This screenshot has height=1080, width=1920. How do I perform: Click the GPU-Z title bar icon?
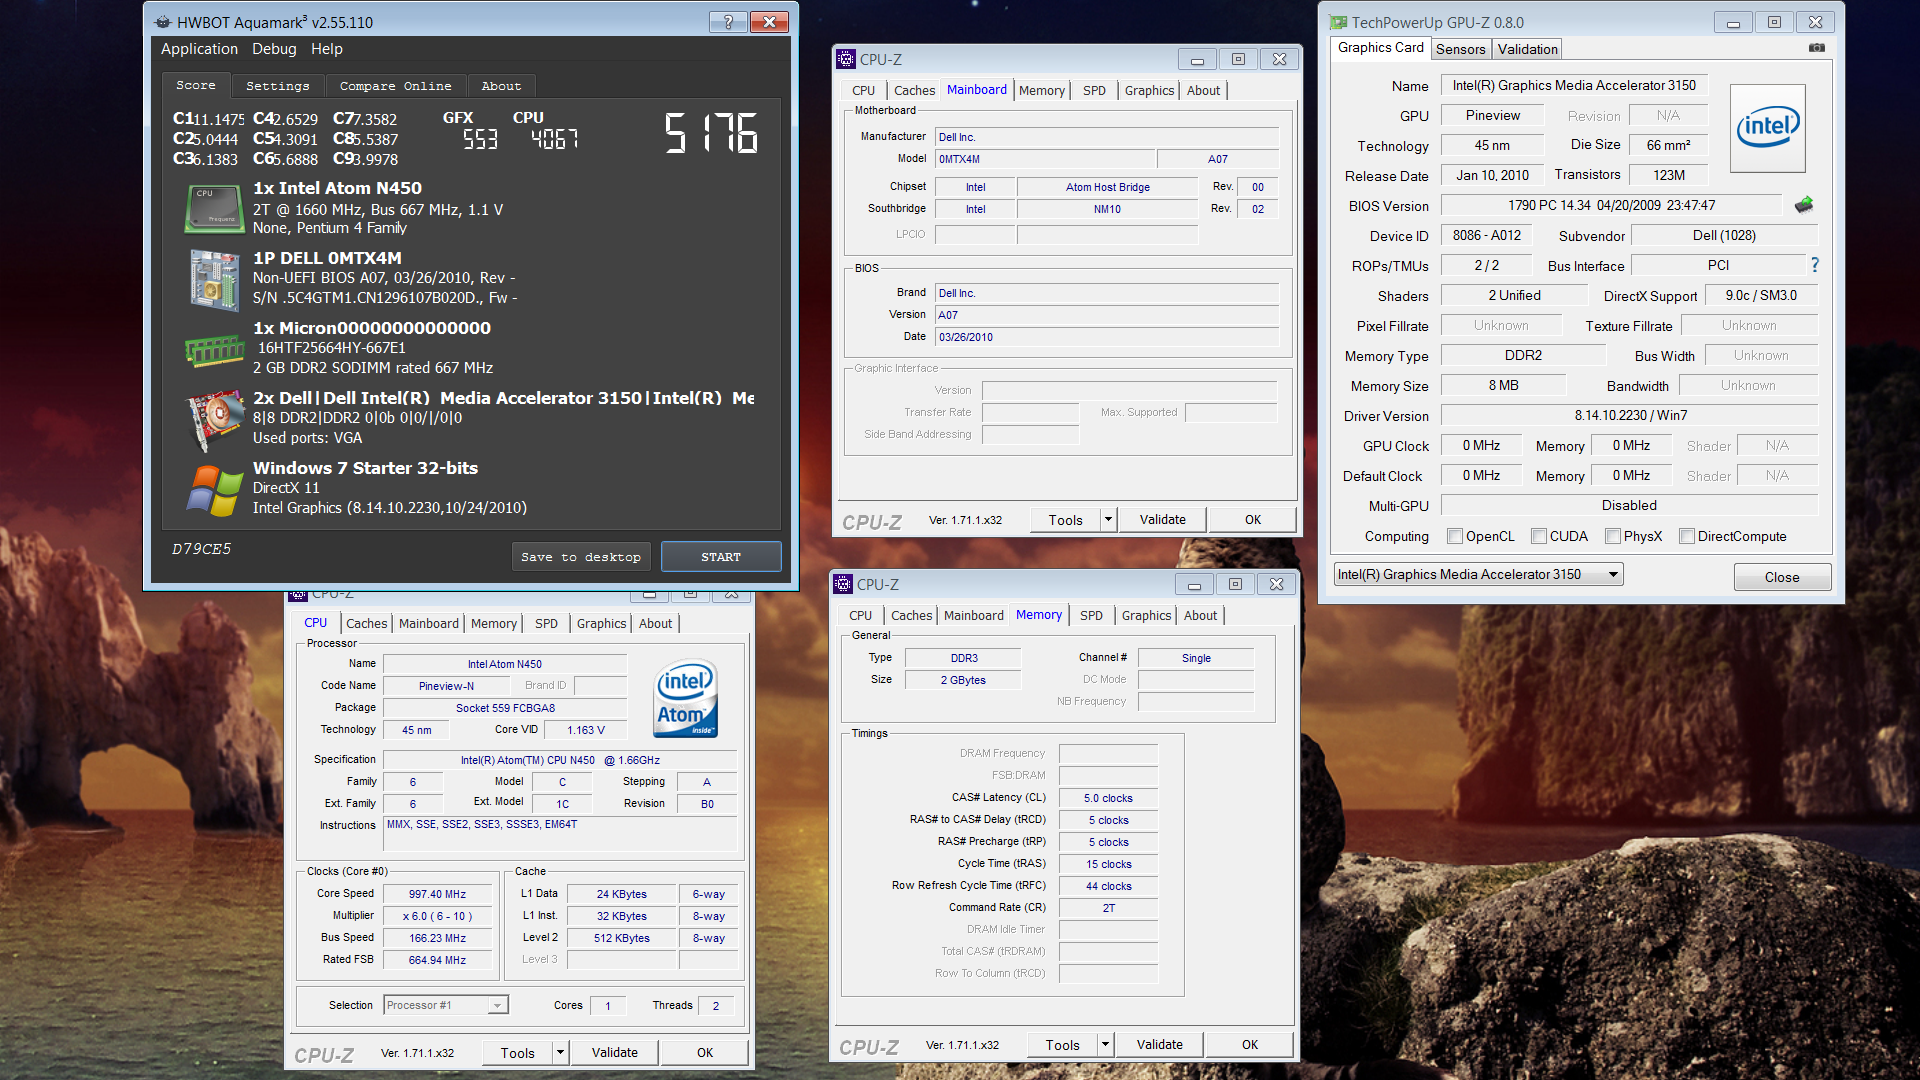(x=1338, y=22)
